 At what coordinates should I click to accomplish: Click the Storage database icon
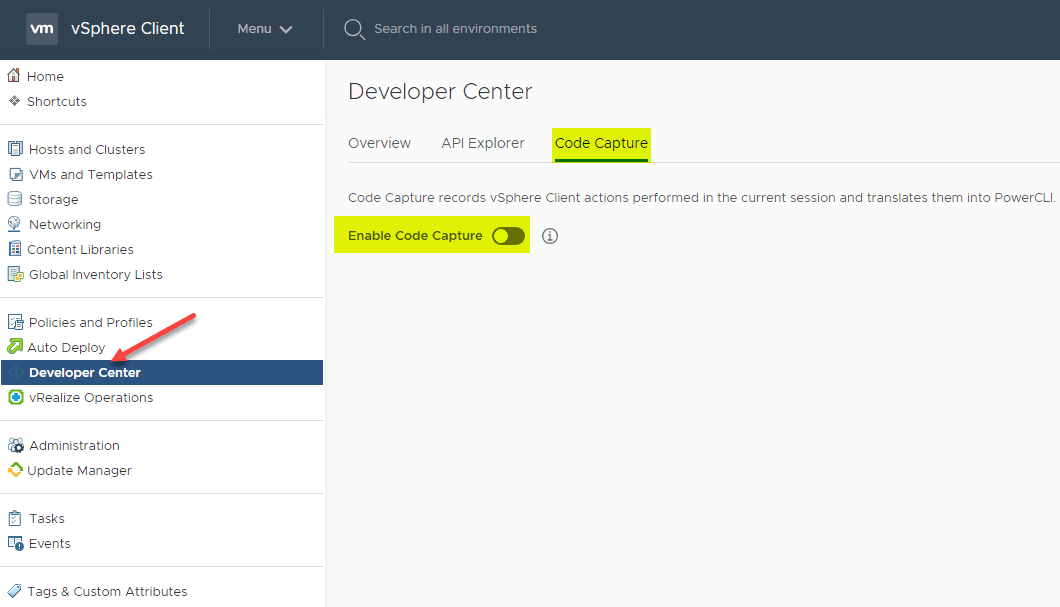(15, 199)
